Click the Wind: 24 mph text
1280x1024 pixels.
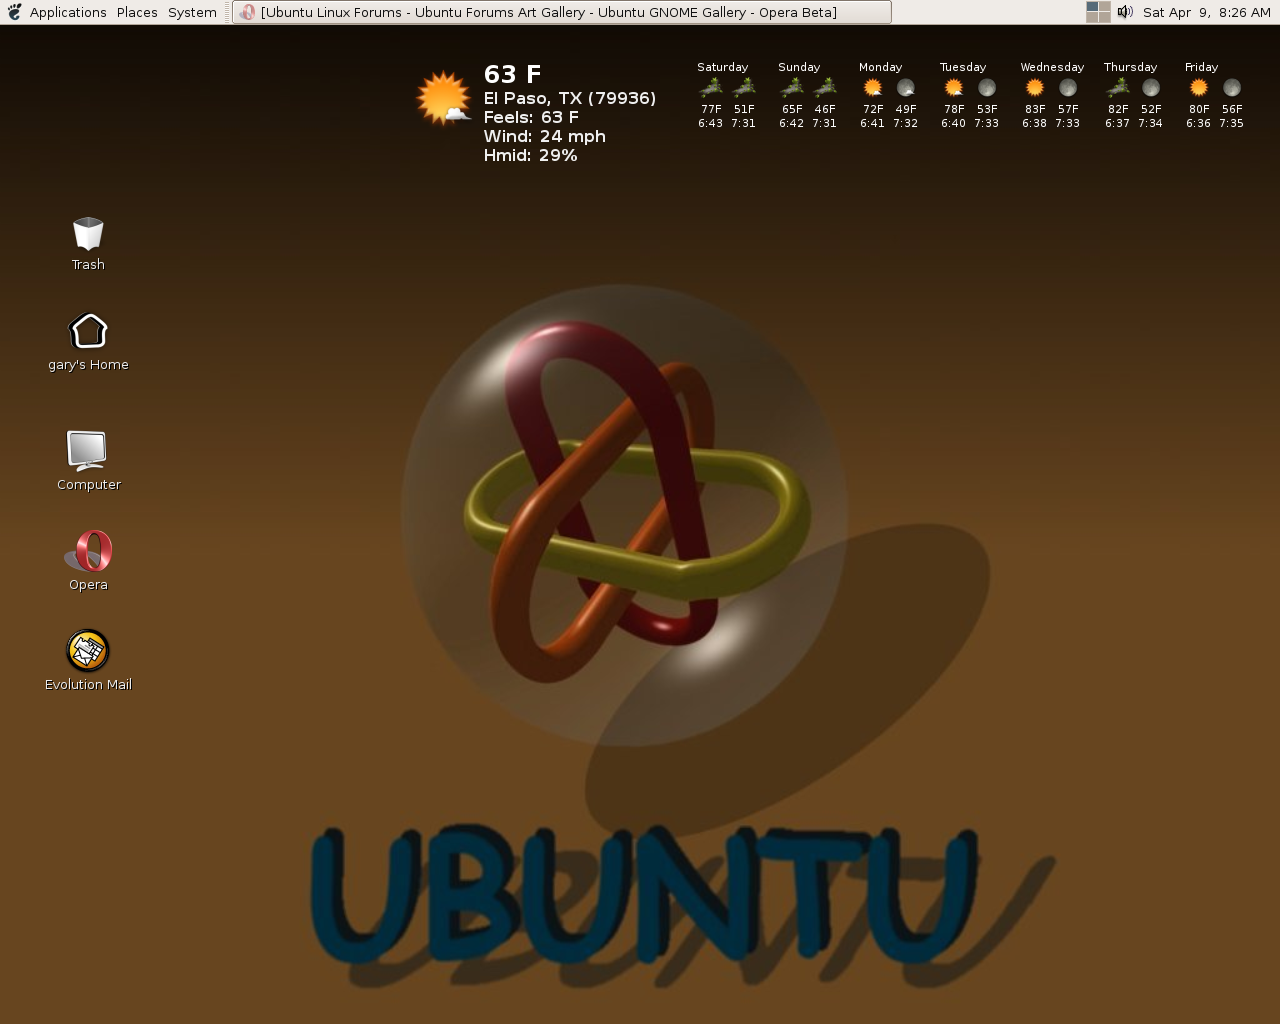(544, 136)
